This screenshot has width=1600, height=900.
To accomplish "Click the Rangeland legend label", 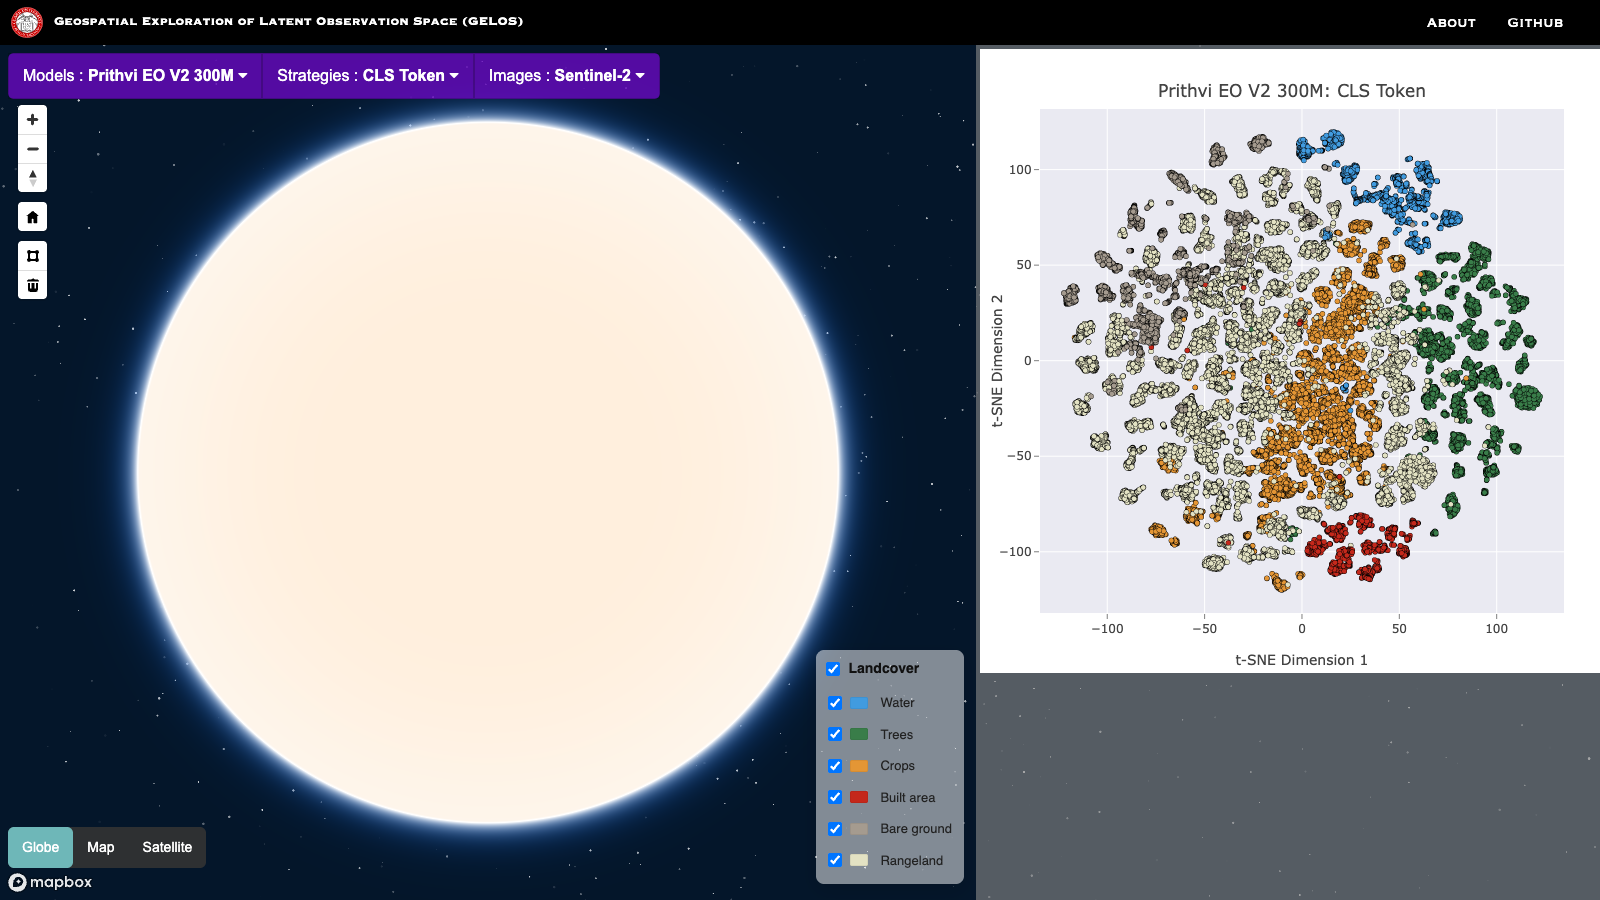I will coord(911,860).
